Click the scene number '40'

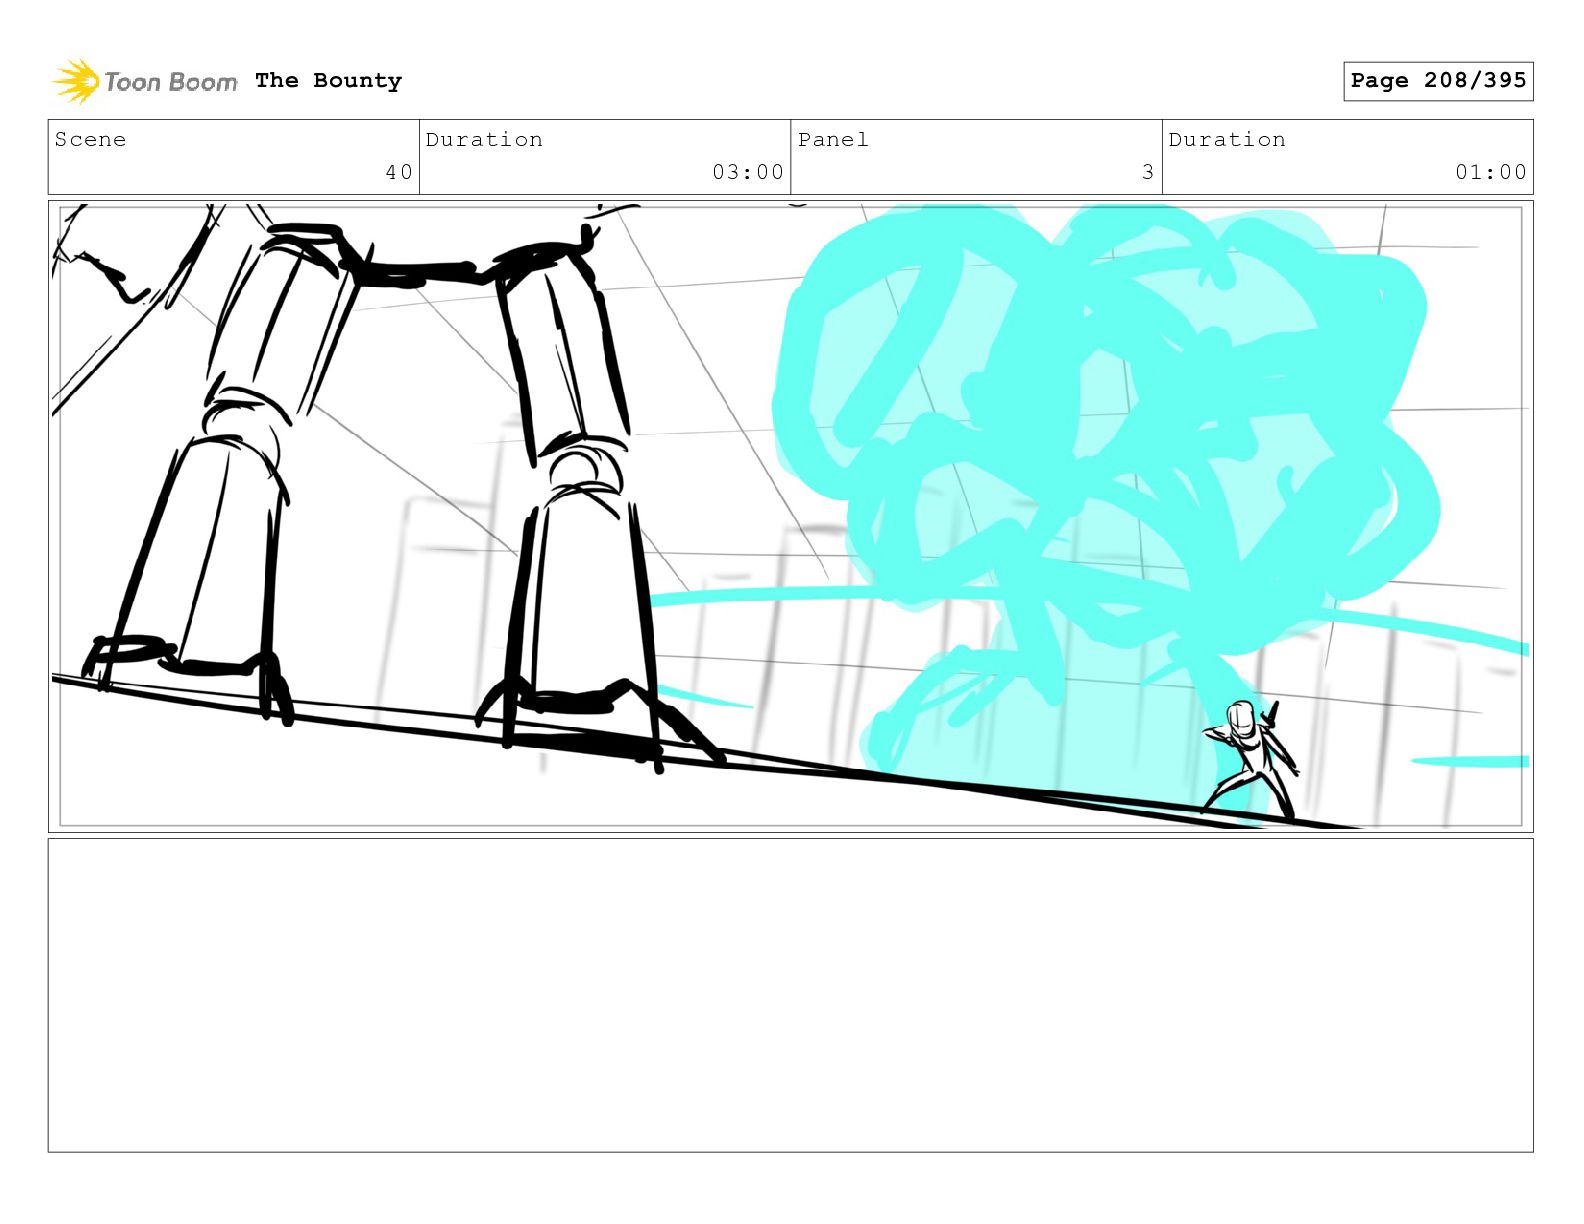[399, 172]
